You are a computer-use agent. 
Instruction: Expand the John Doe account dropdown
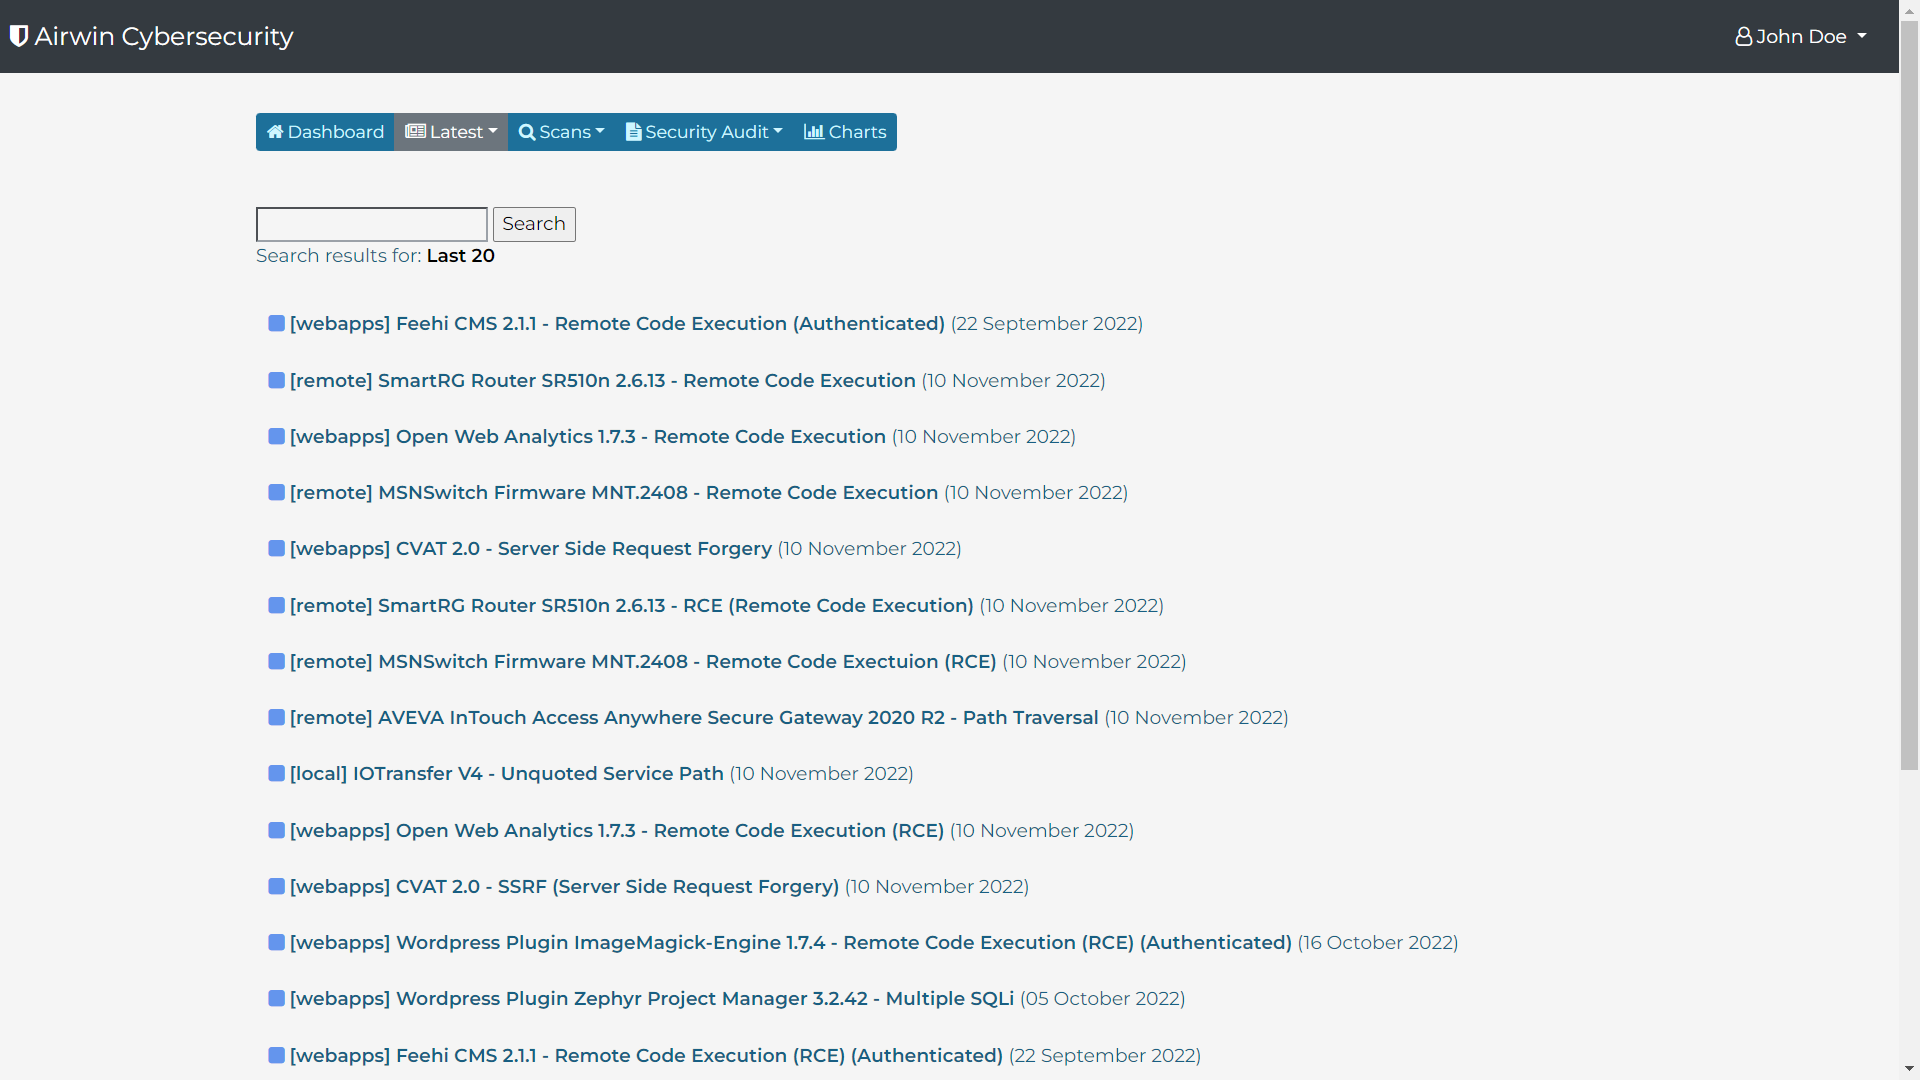click(1802, 37)
